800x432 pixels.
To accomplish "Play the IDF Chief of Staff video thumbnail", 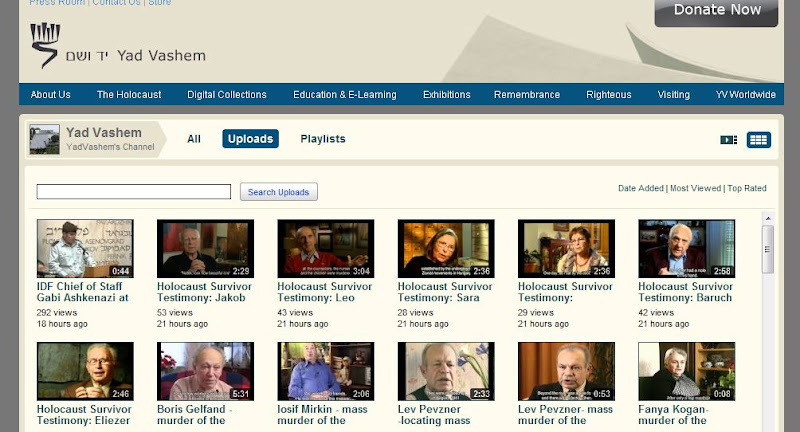I will (x=85, y=249).
